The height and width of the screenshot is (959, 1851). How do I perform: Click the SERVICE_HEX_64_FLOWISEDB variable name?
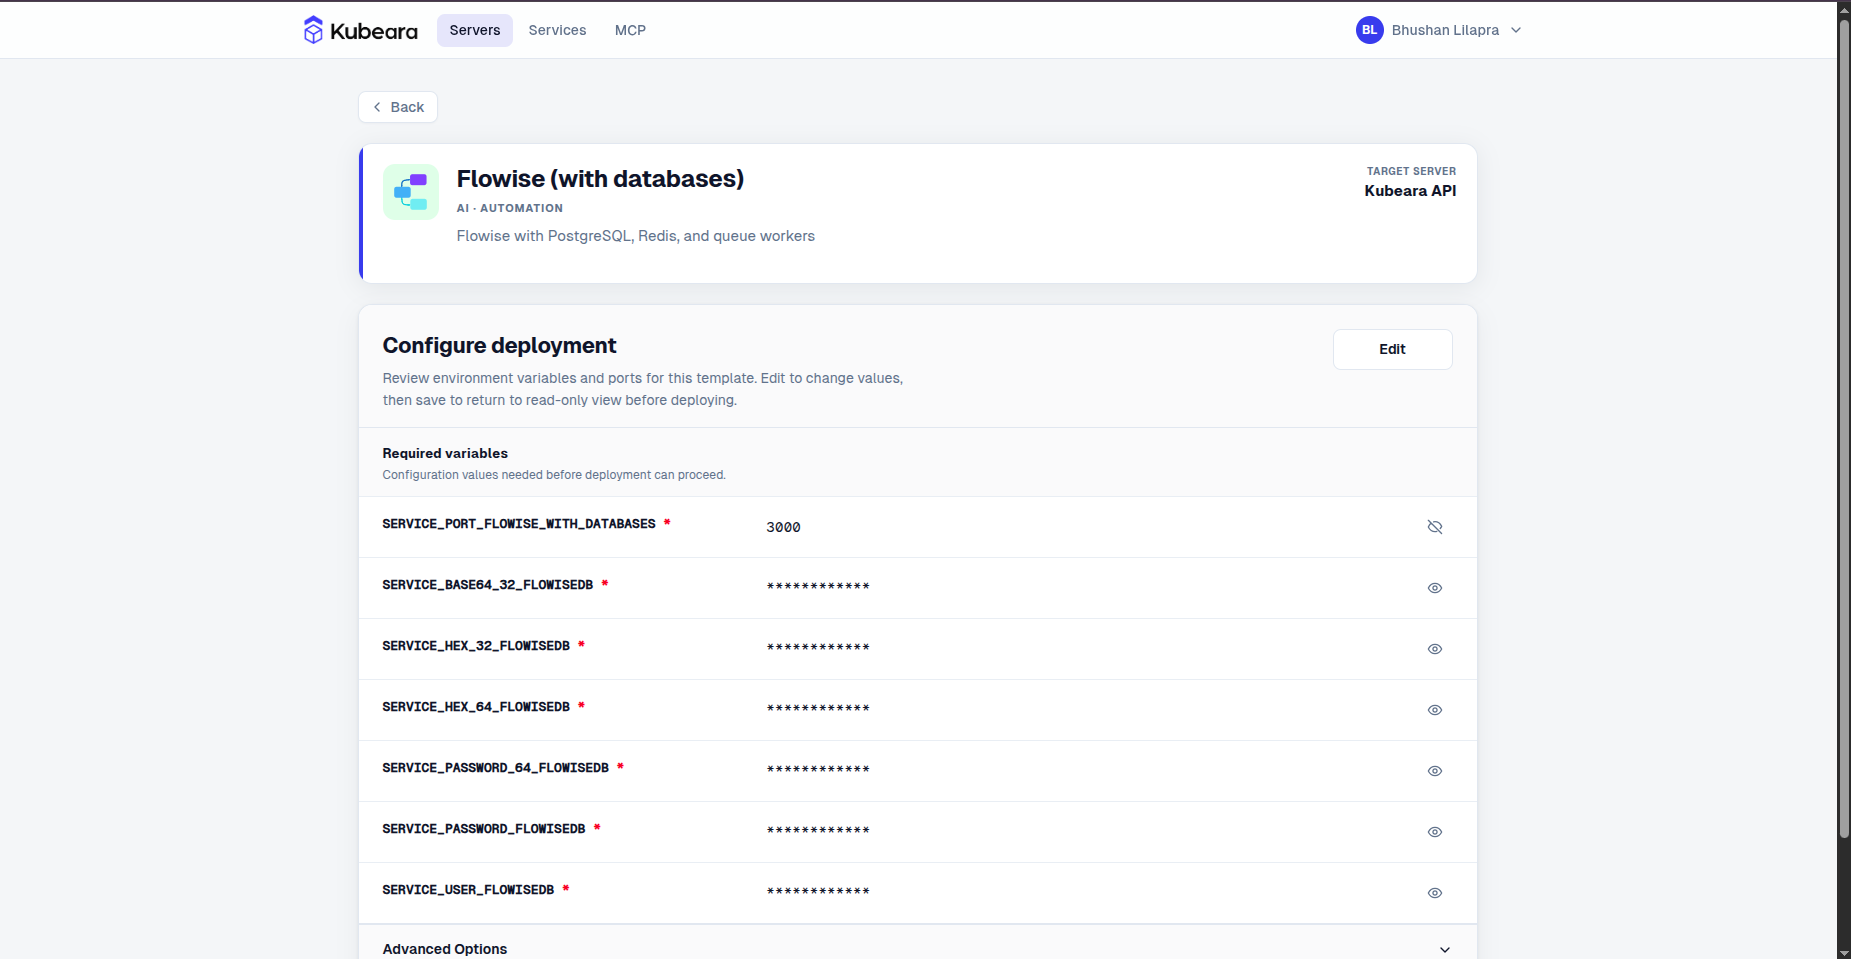point(476,707)
